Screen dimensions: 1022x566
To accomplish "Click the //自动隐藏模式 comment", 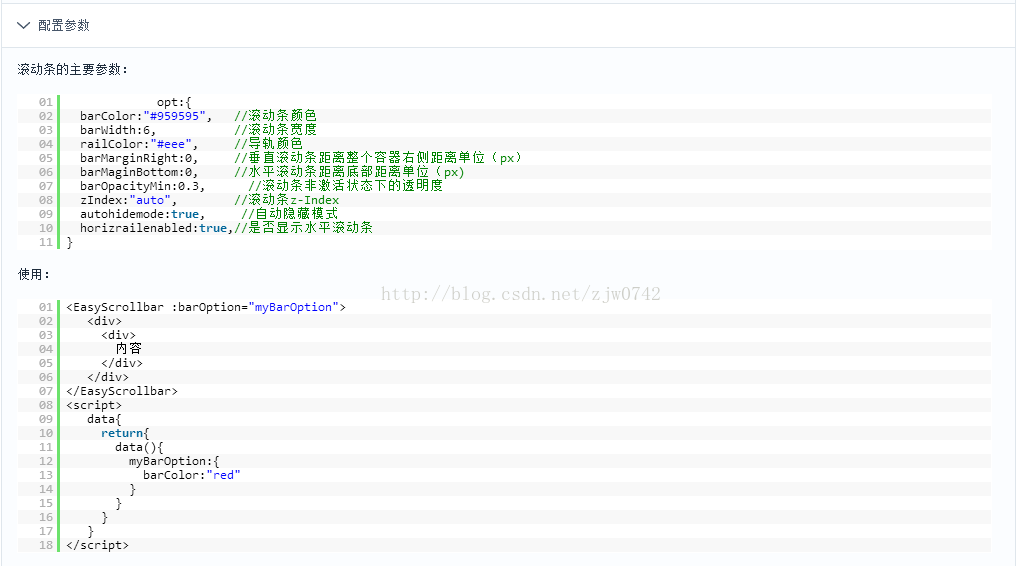I will pyautogui.click(x=289, y=214).
